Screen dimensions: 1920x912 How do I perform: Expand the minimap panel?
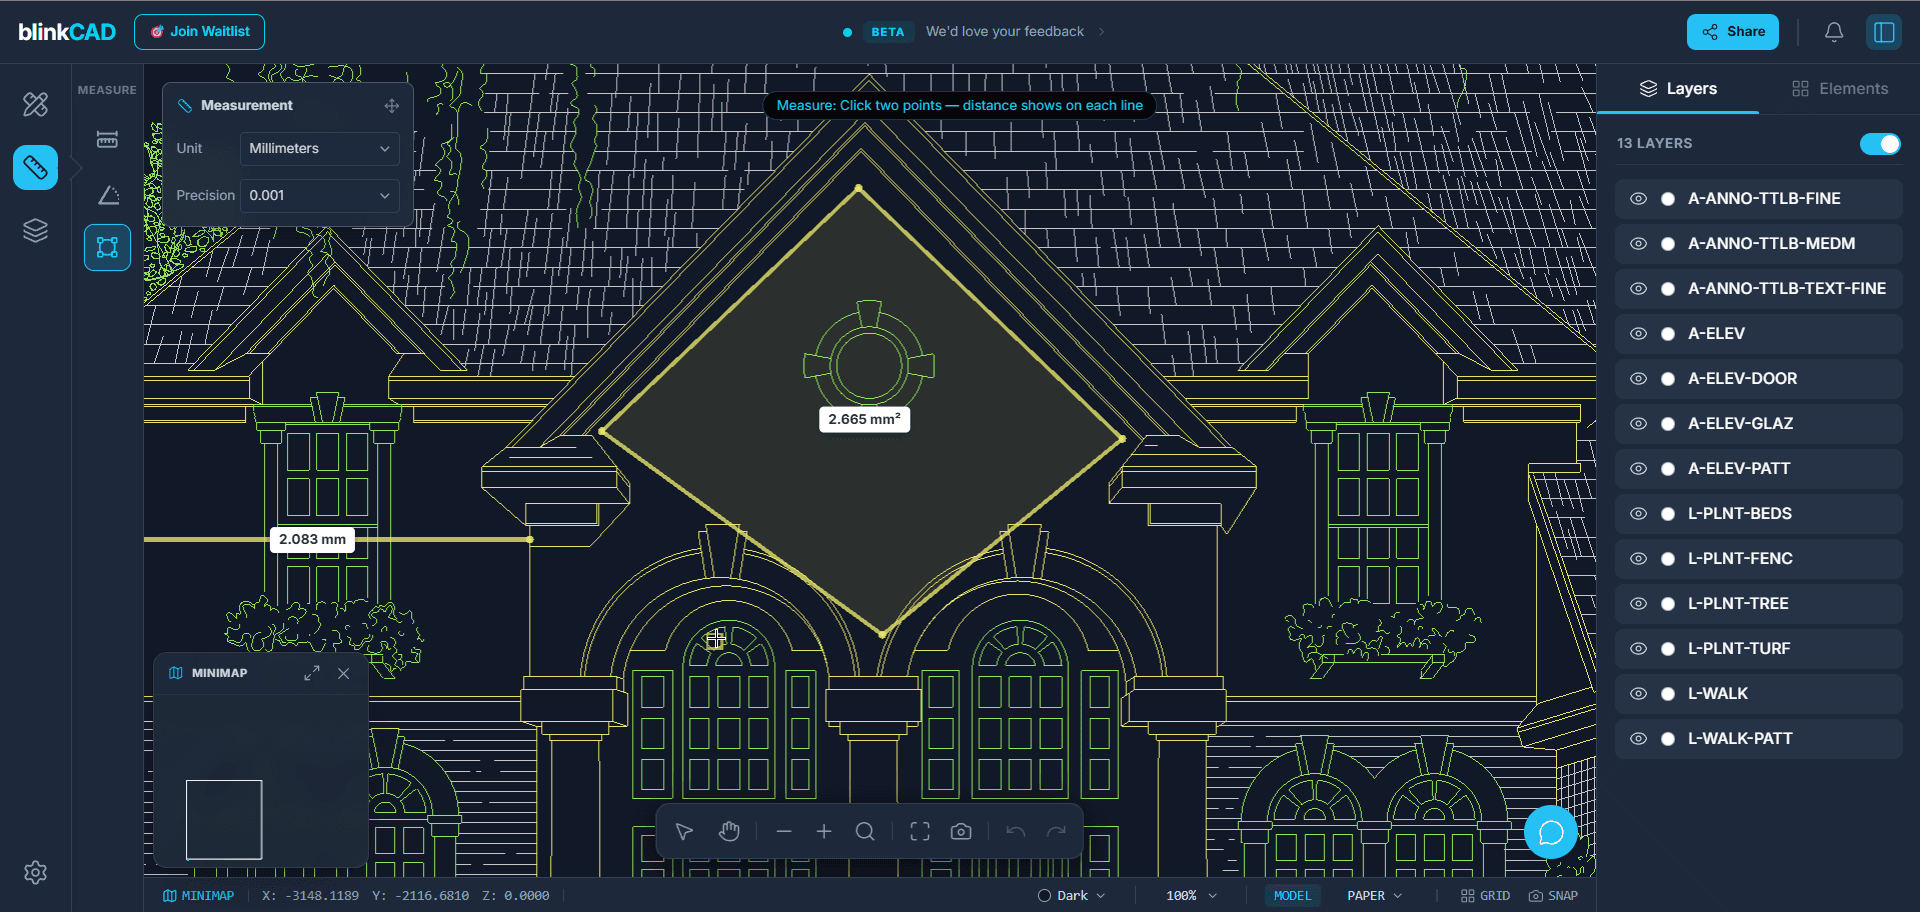coord(312,673)
